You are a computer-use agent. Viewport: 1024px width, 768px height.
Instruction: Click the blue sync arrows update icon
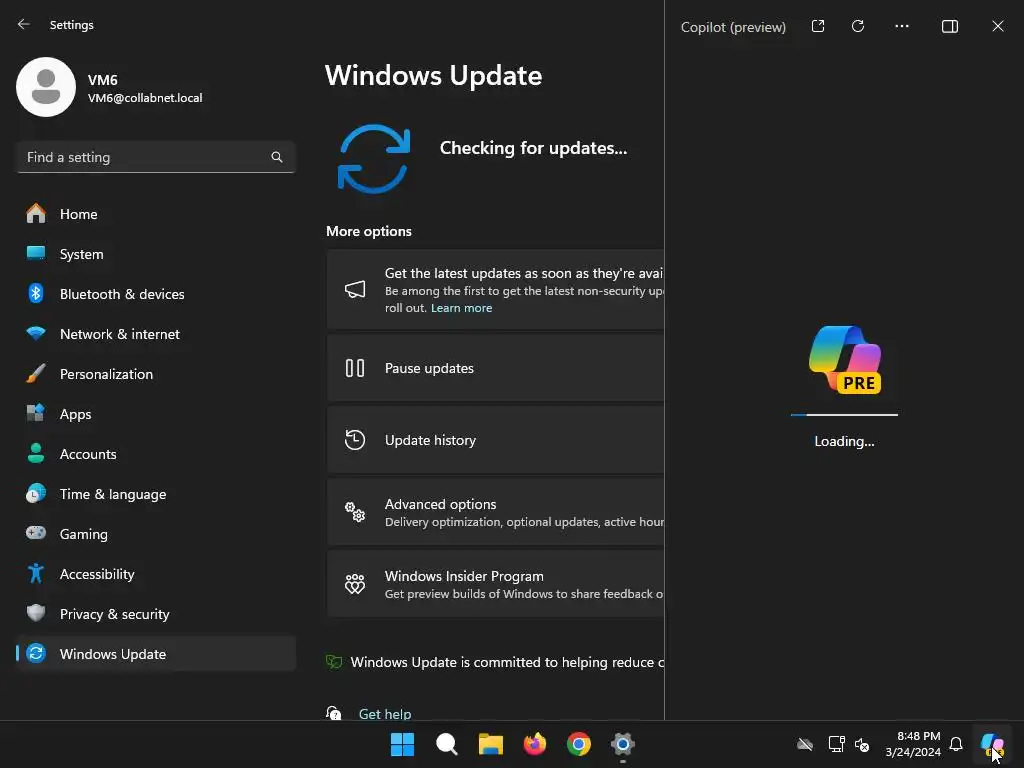pyautogui.click(x=374, y=159)
